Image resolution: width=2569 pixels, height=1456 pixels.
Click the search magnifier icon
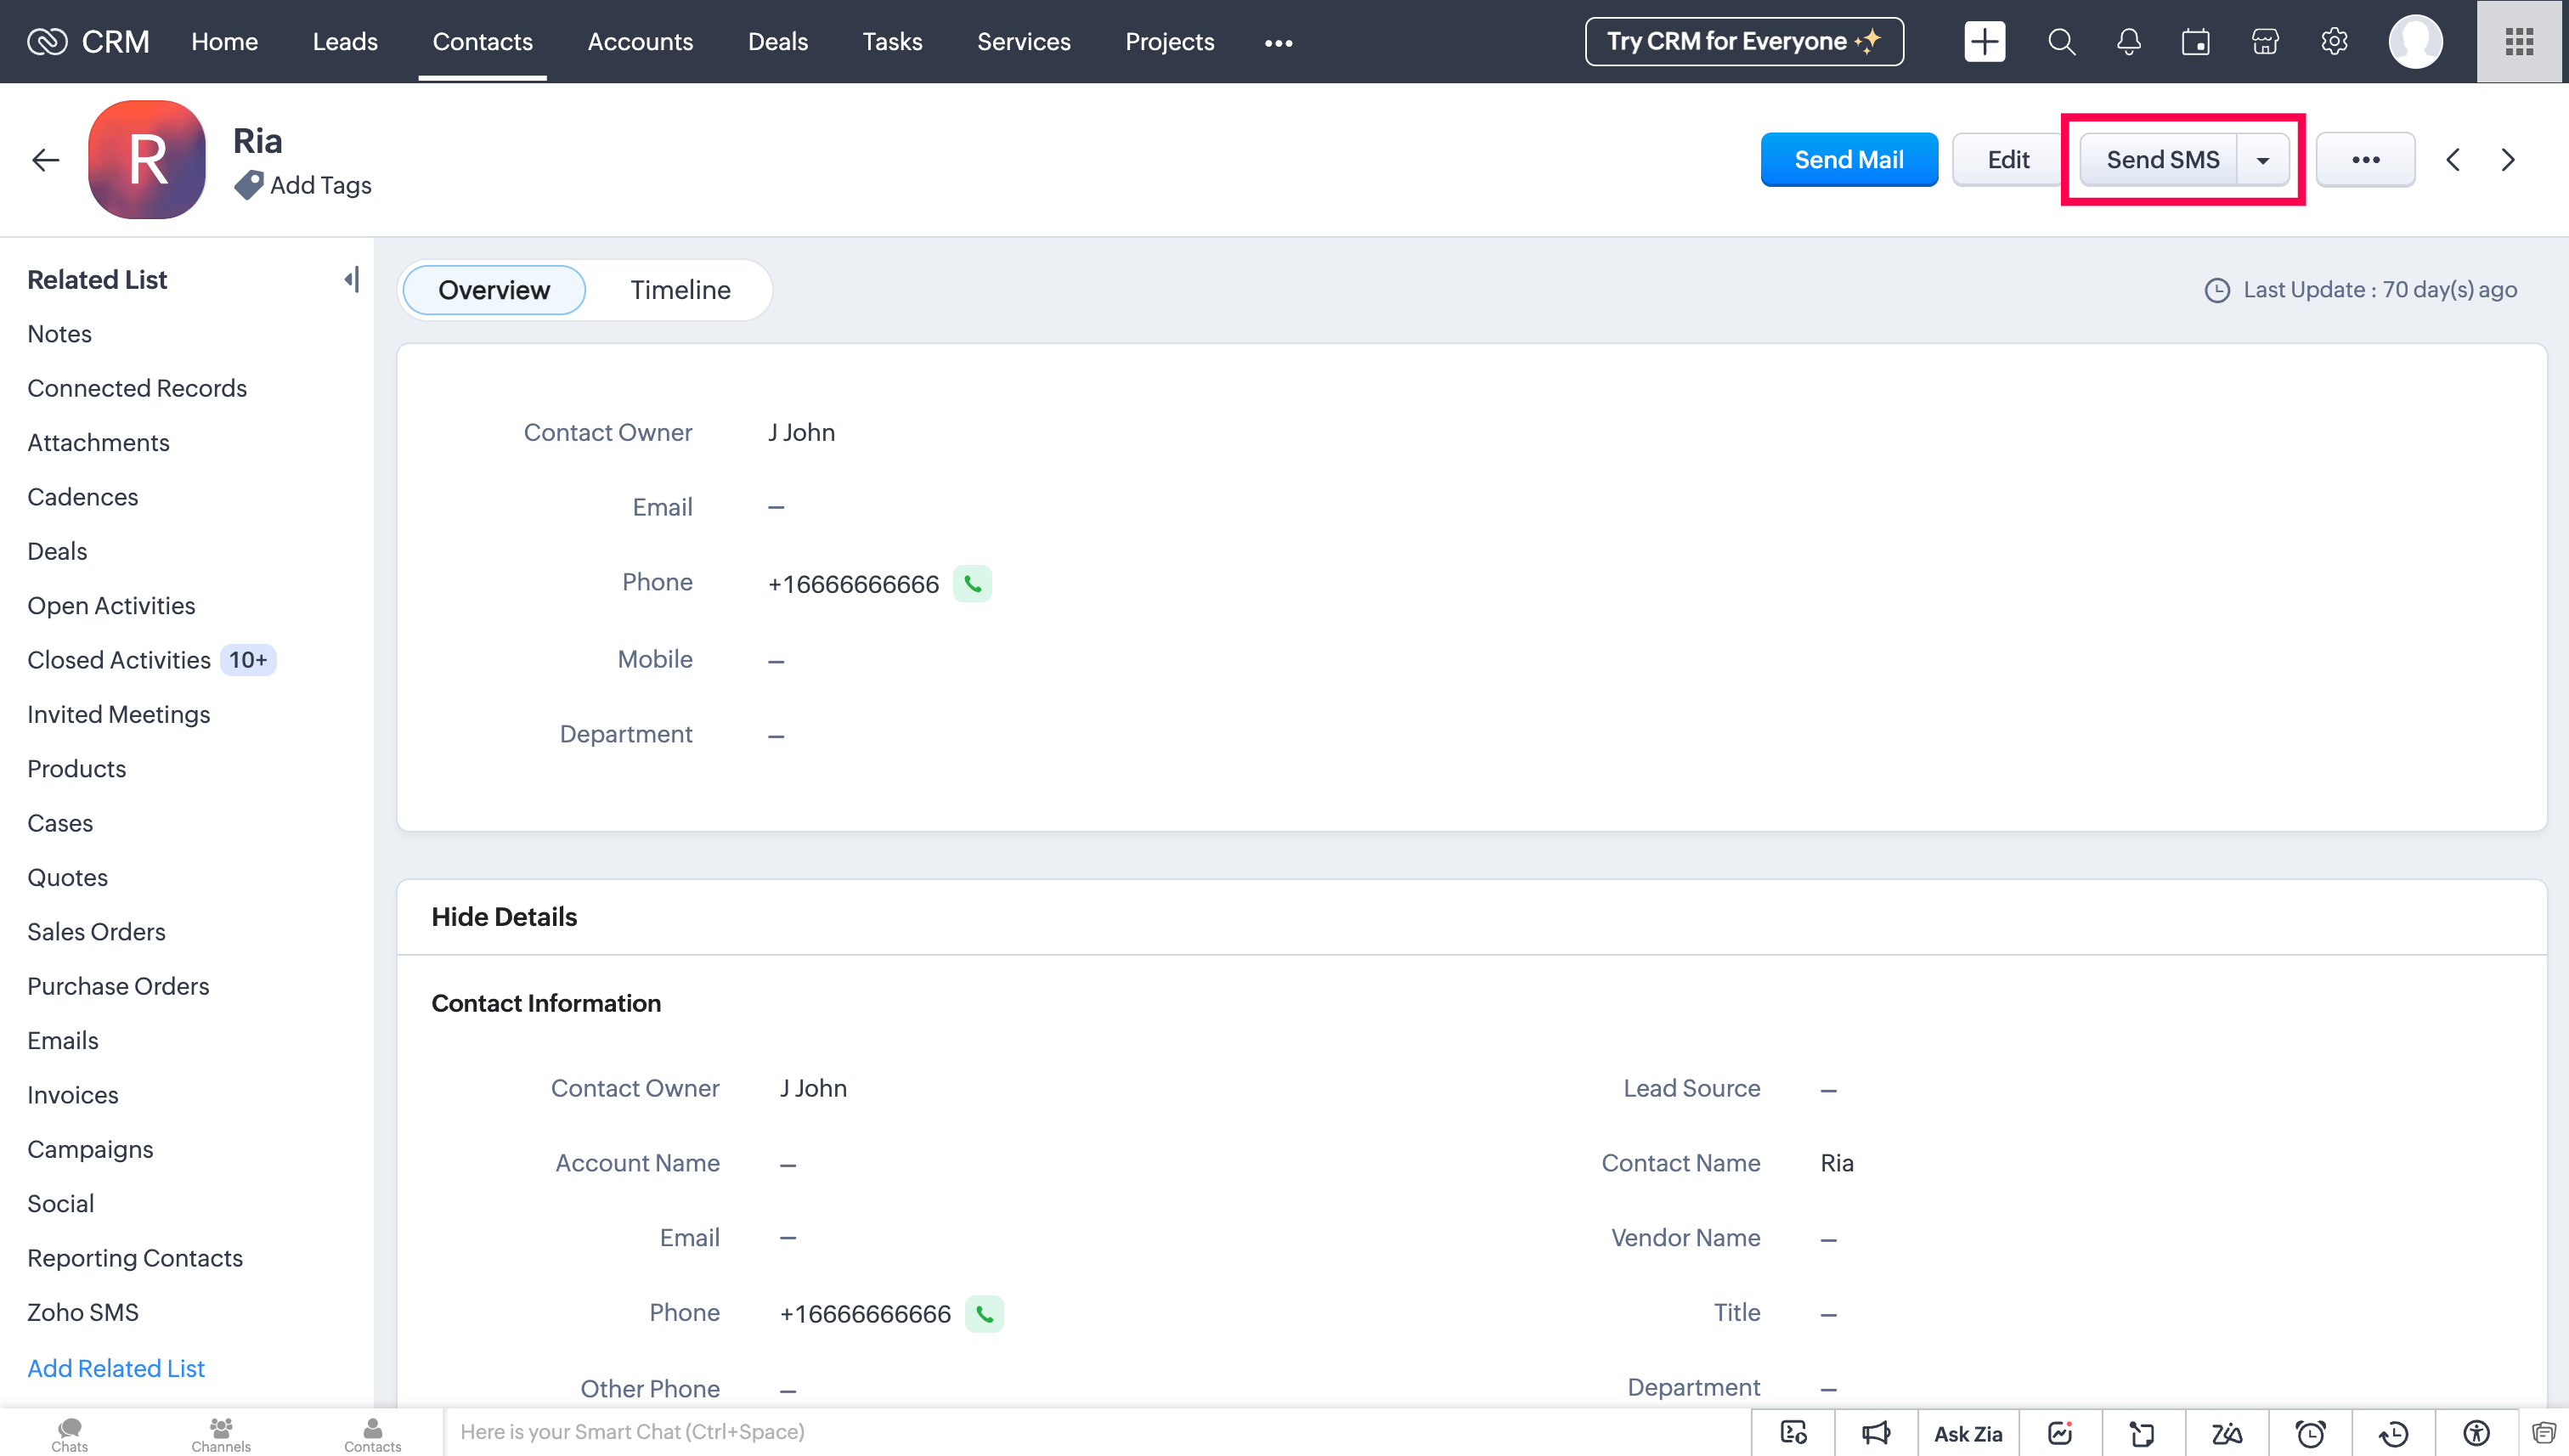point(2061,42)
